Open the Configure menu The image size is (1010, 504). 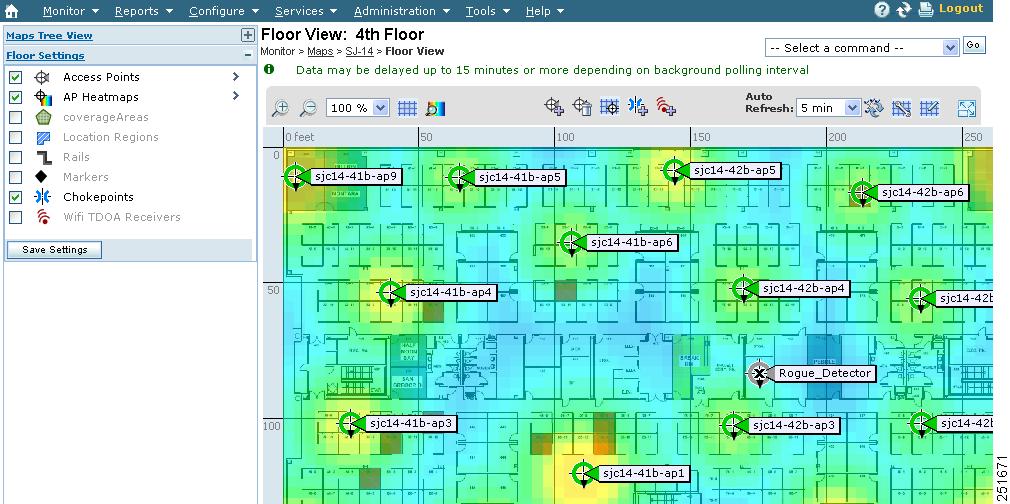(224, 11)
